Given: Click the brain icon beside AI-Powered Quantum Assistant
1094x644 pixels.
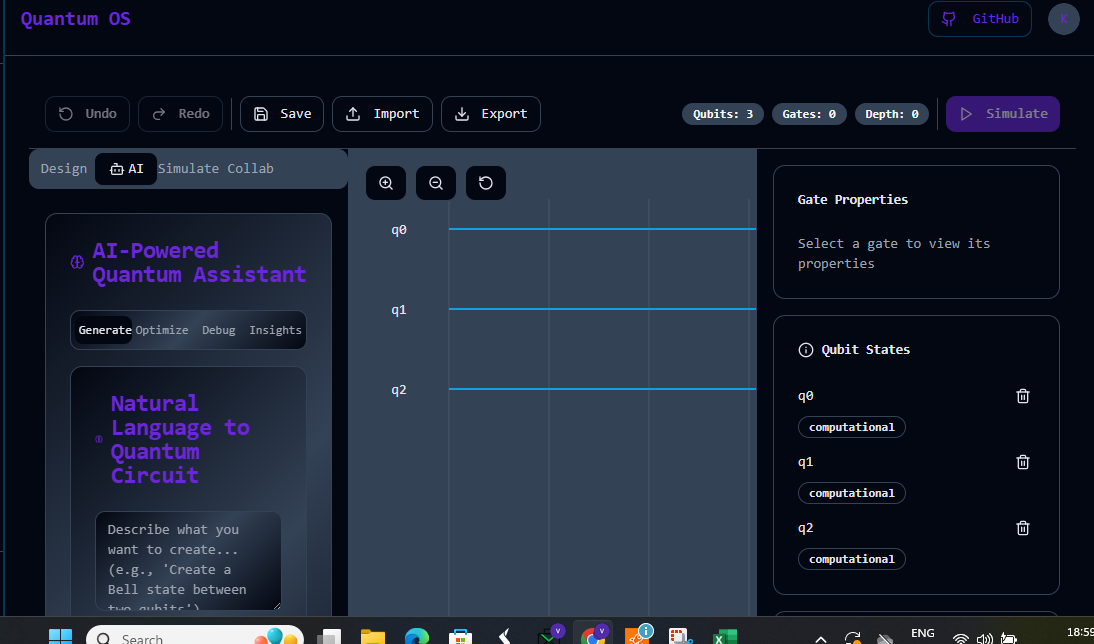Looking at the screenshot, I should 77,262.
